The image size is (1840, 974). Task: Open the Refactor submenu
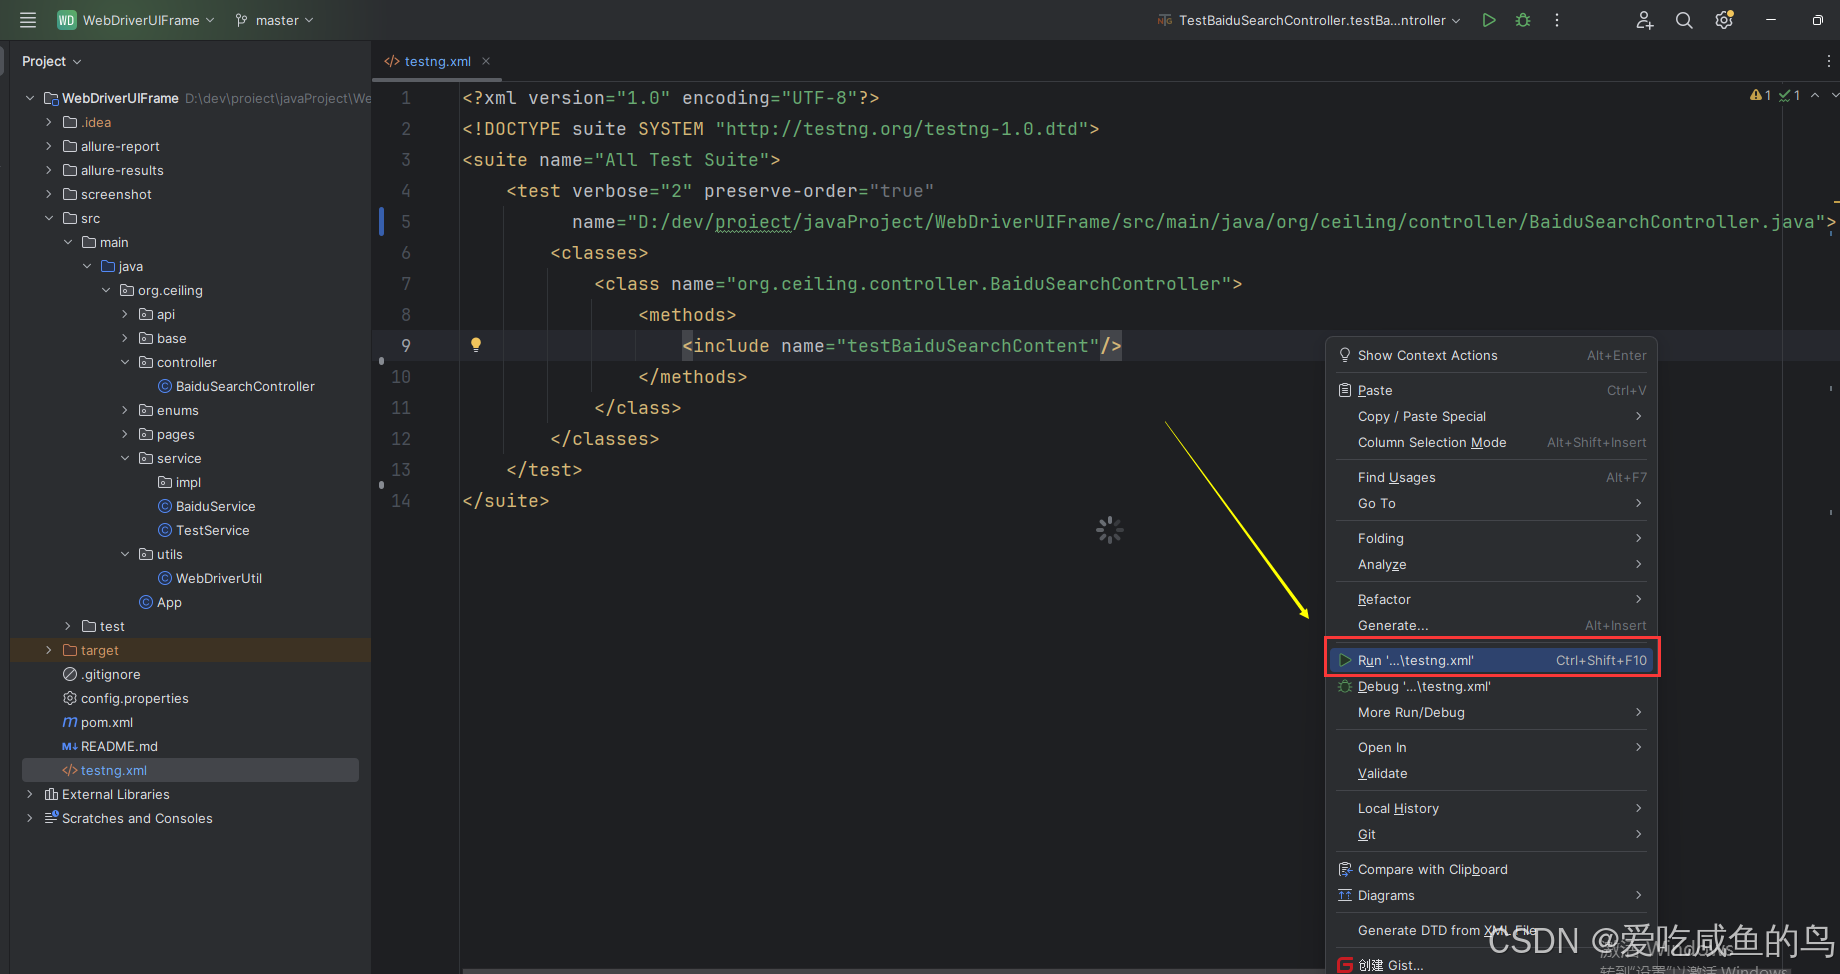tap(1491, 599)
